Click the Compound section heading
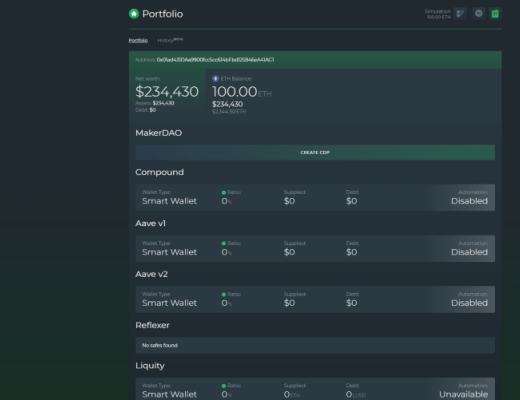Screen dimensions: 520x400 159,172
